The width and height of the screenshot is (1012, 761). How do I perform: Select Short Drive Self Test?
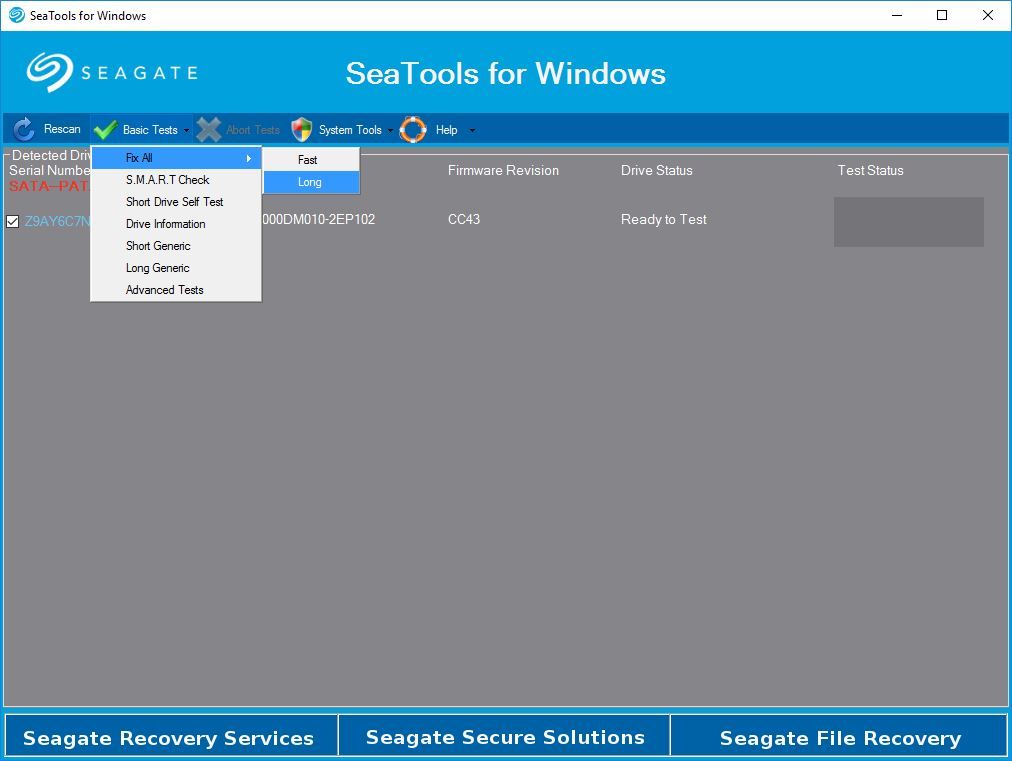(176, 202)
